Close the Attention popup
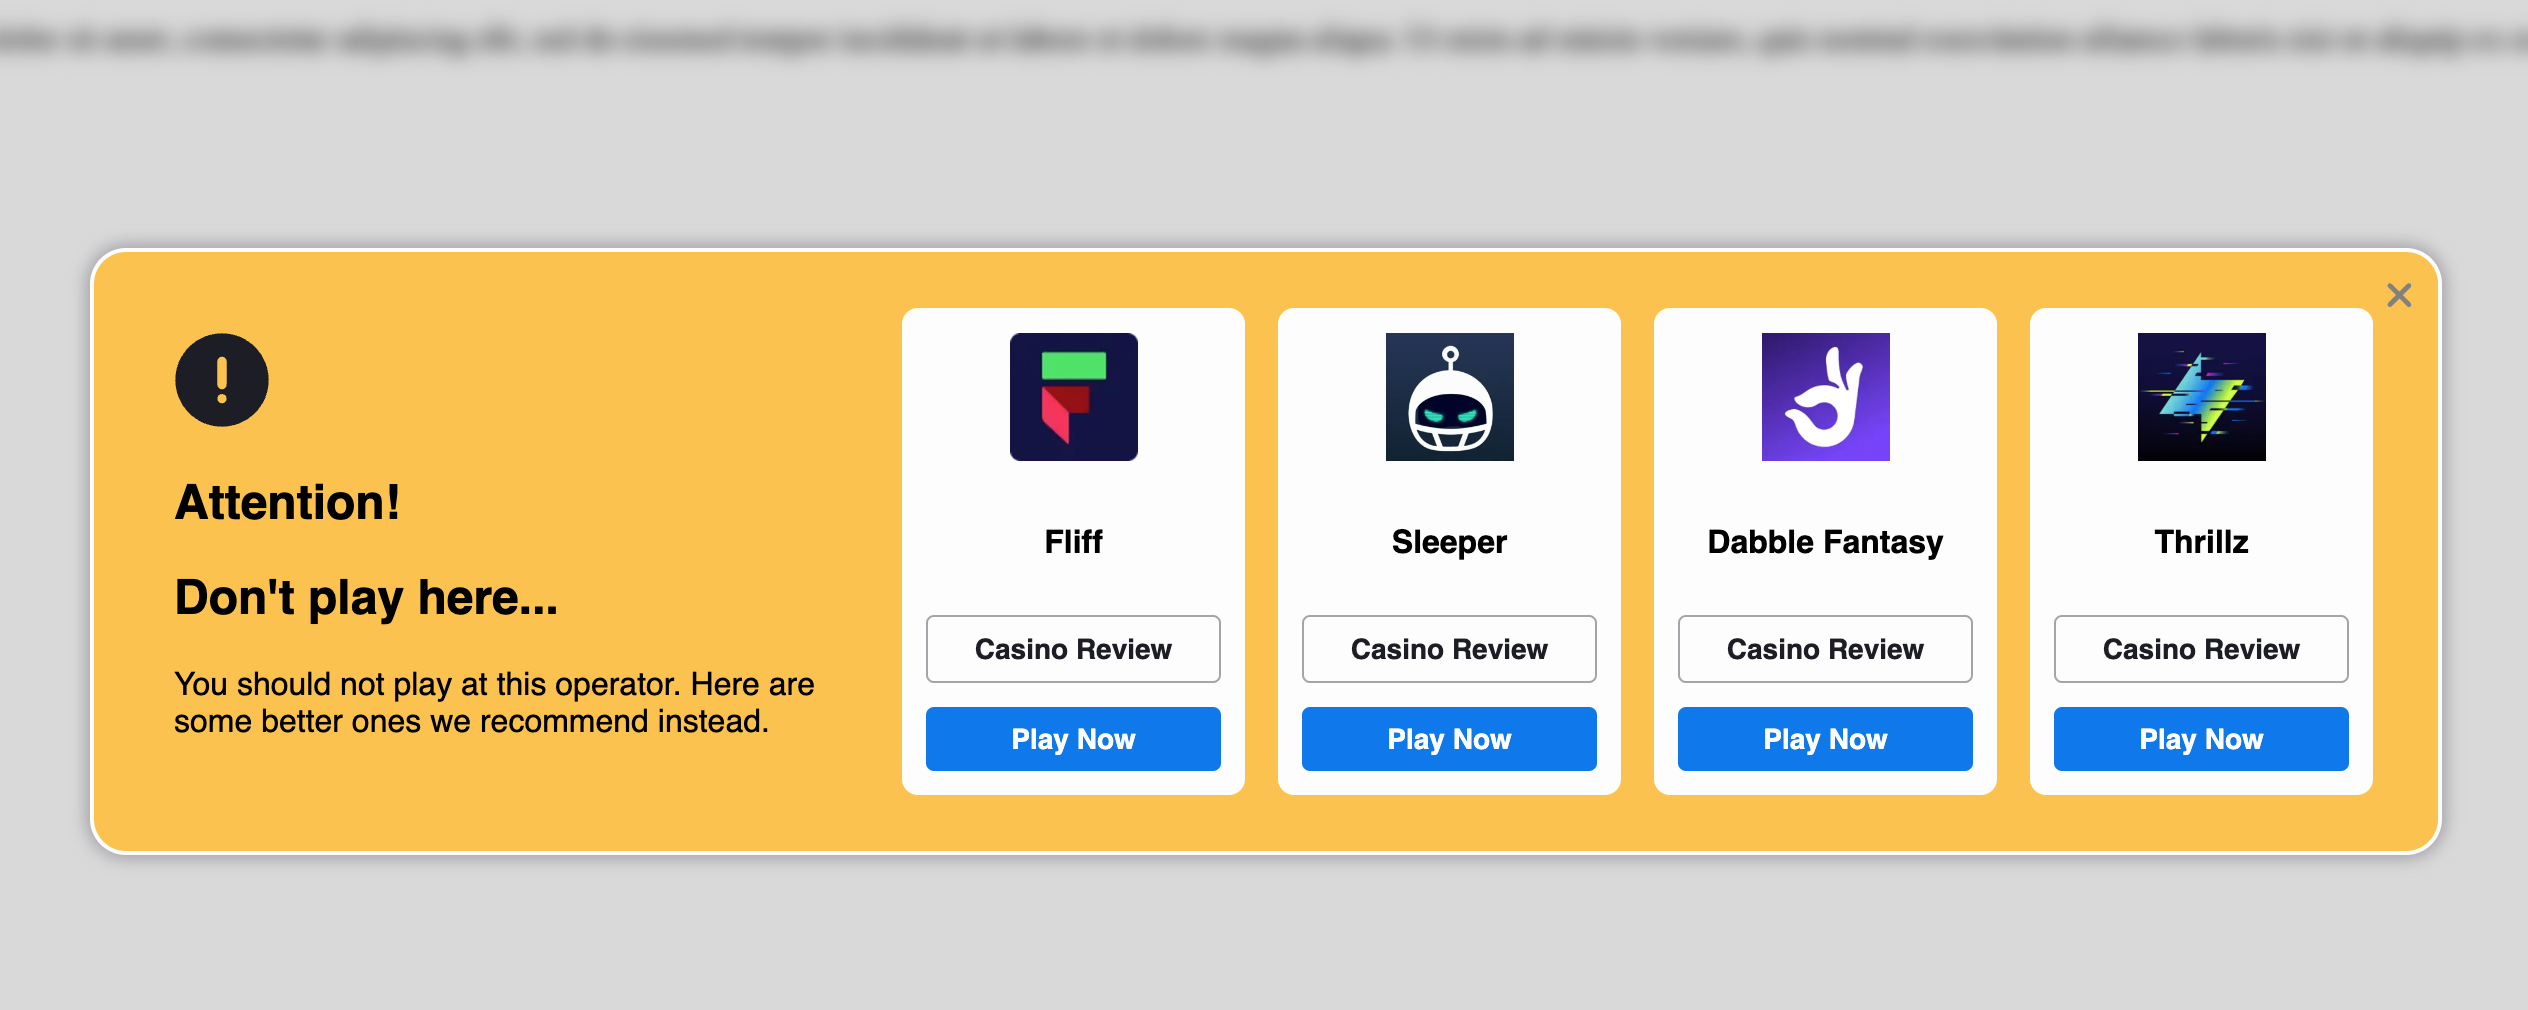The width and height of the screenshot is (2528, 1010). pyautogui.click(x=2399, y=295)
